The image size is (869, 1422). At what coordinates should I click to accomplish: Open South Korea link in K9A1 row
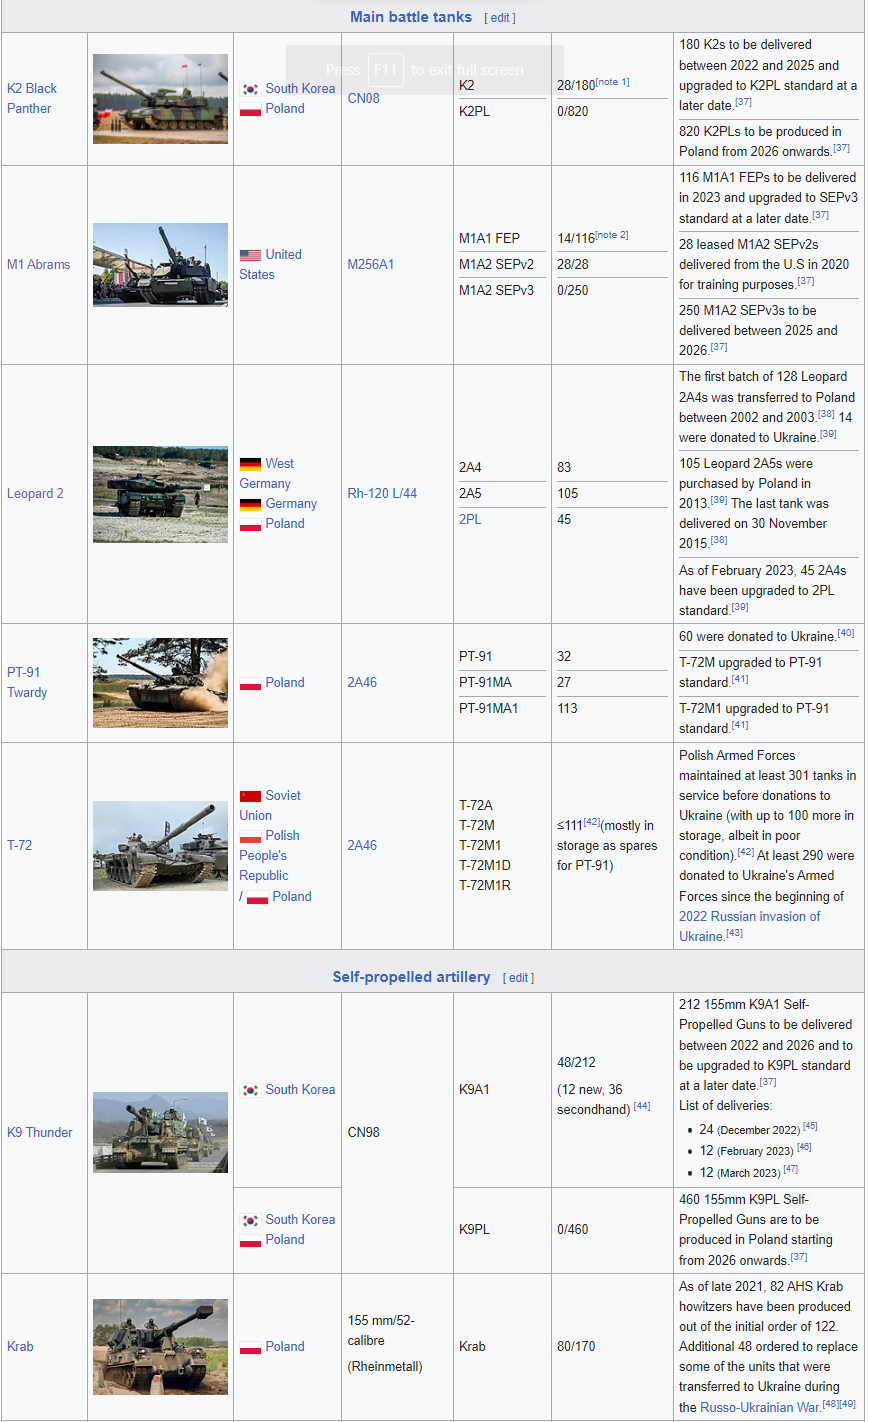pos(300,1090)
